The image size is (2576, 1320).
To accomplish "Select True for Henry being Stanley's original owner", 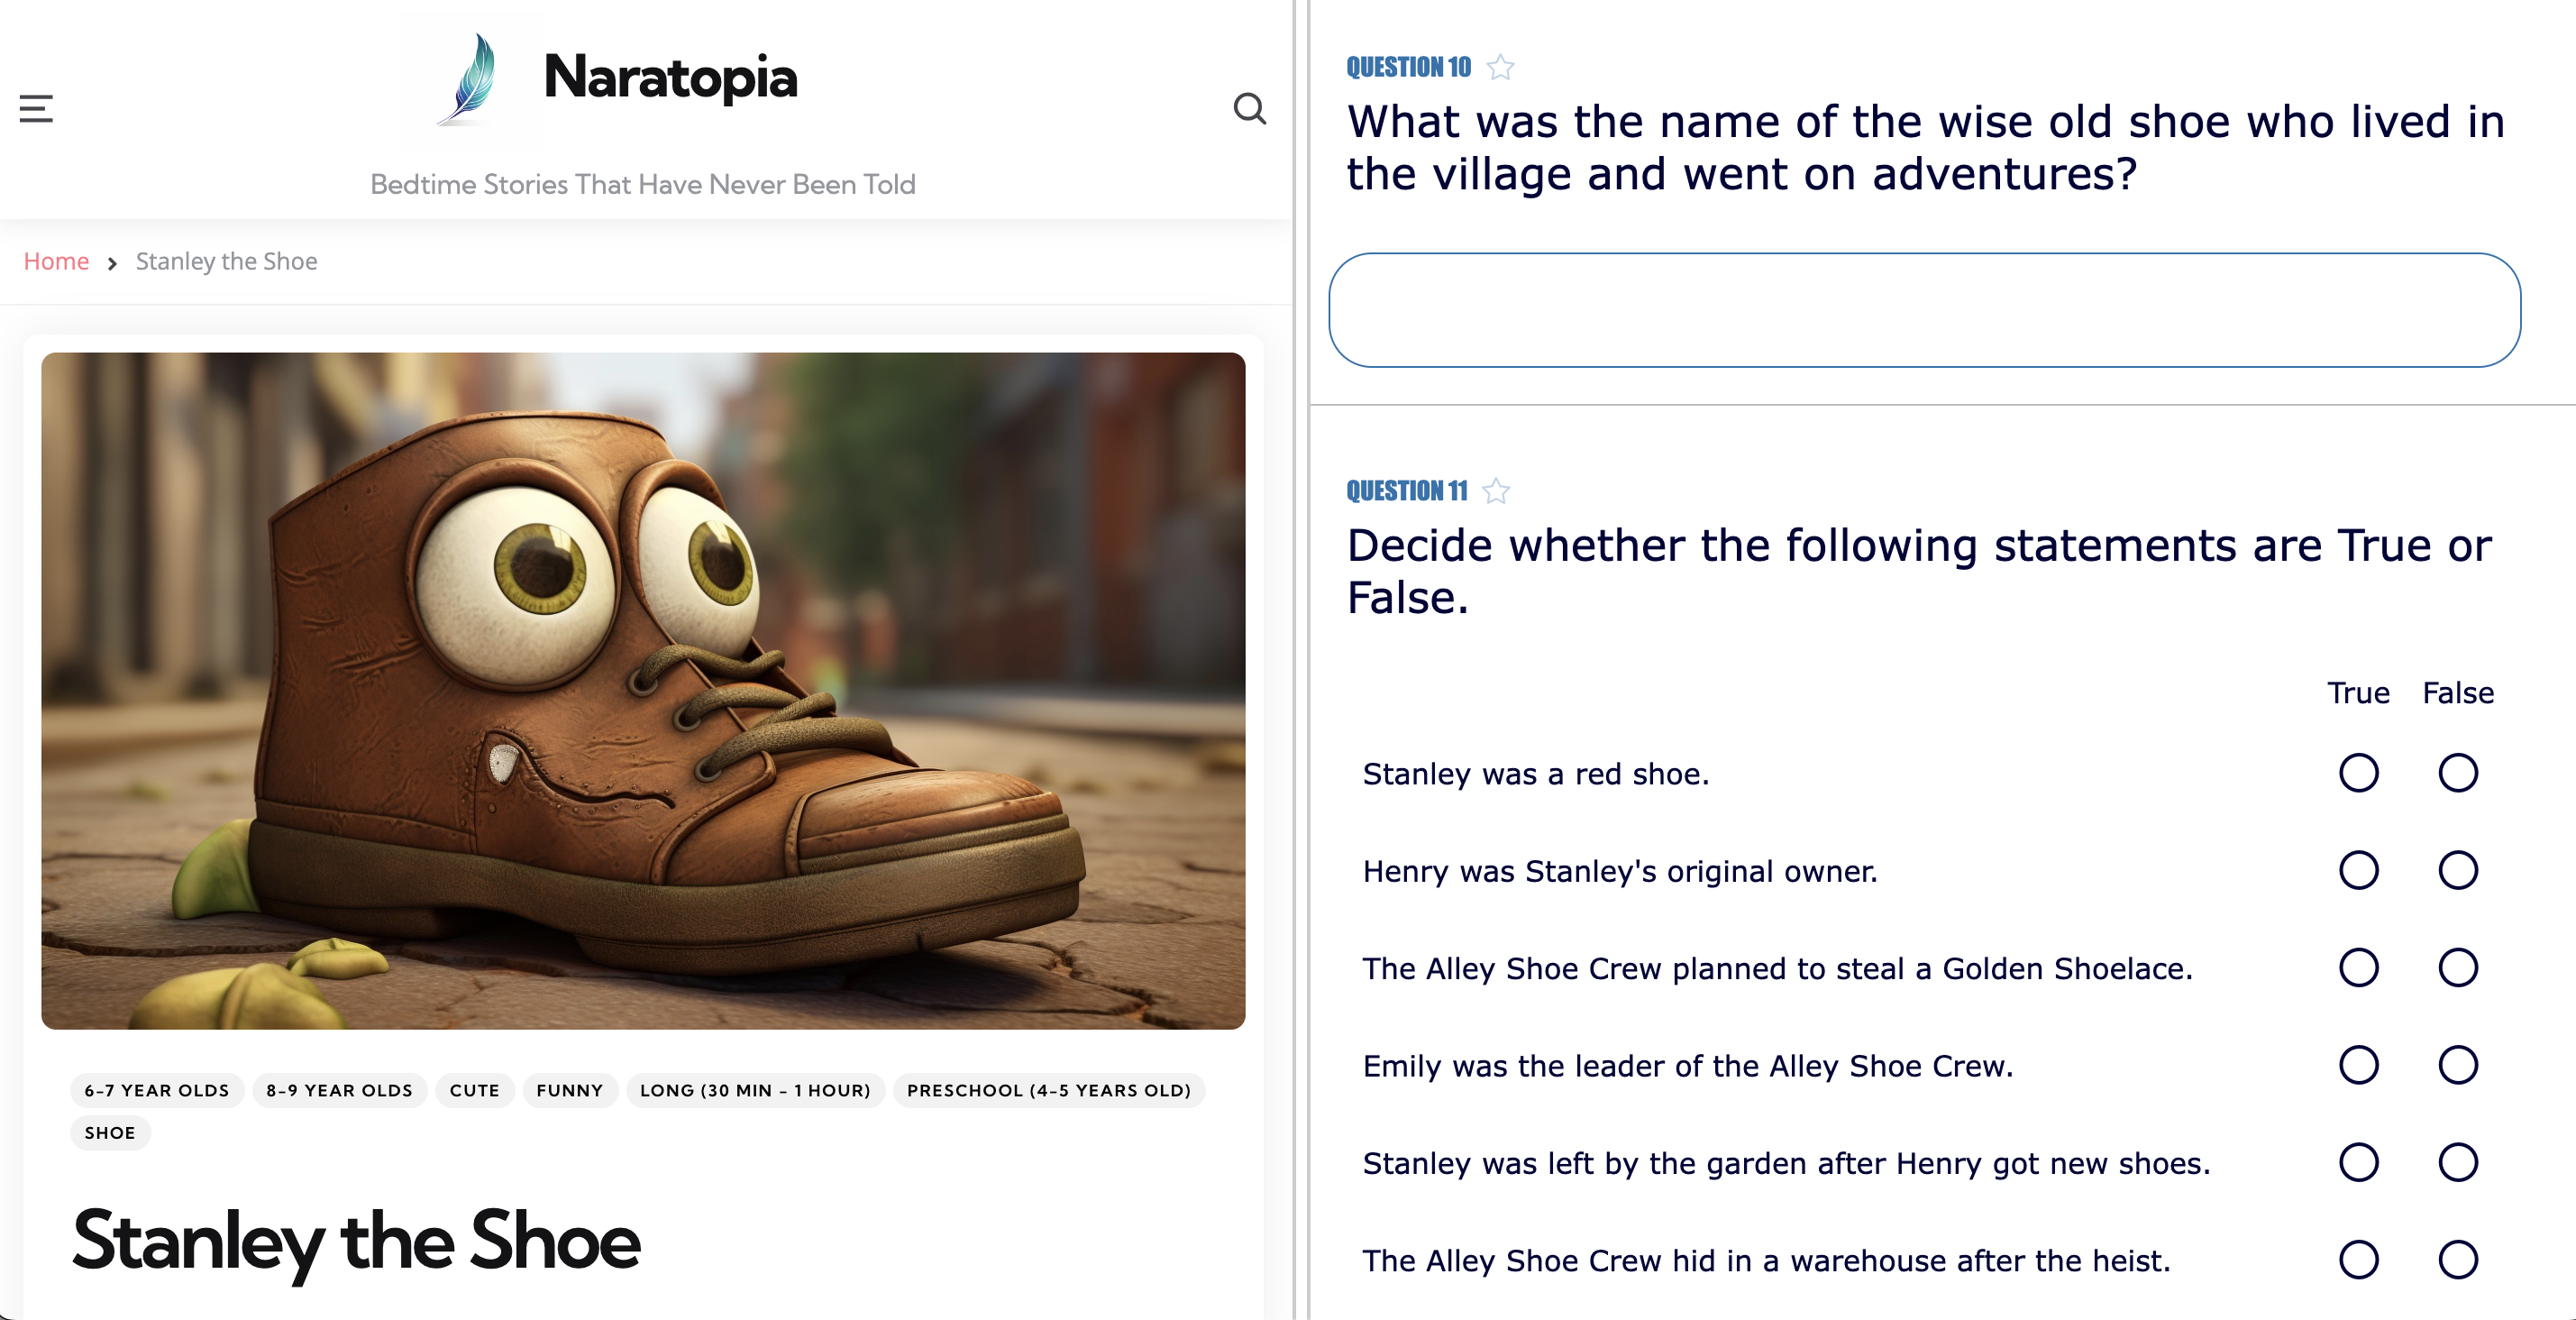I will (x=2359, y=870).
